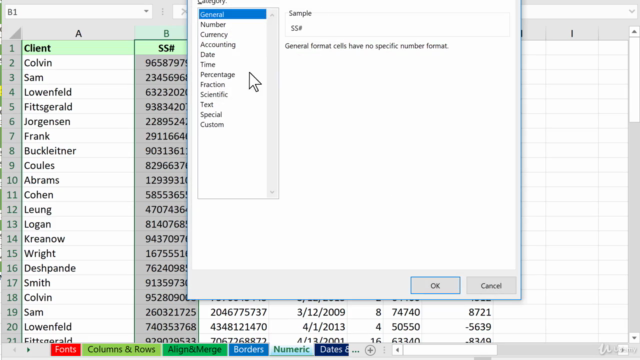Screen dimensions: 640x360
Task: Click the Name Box showing B1
Action: tap(73, 12)
